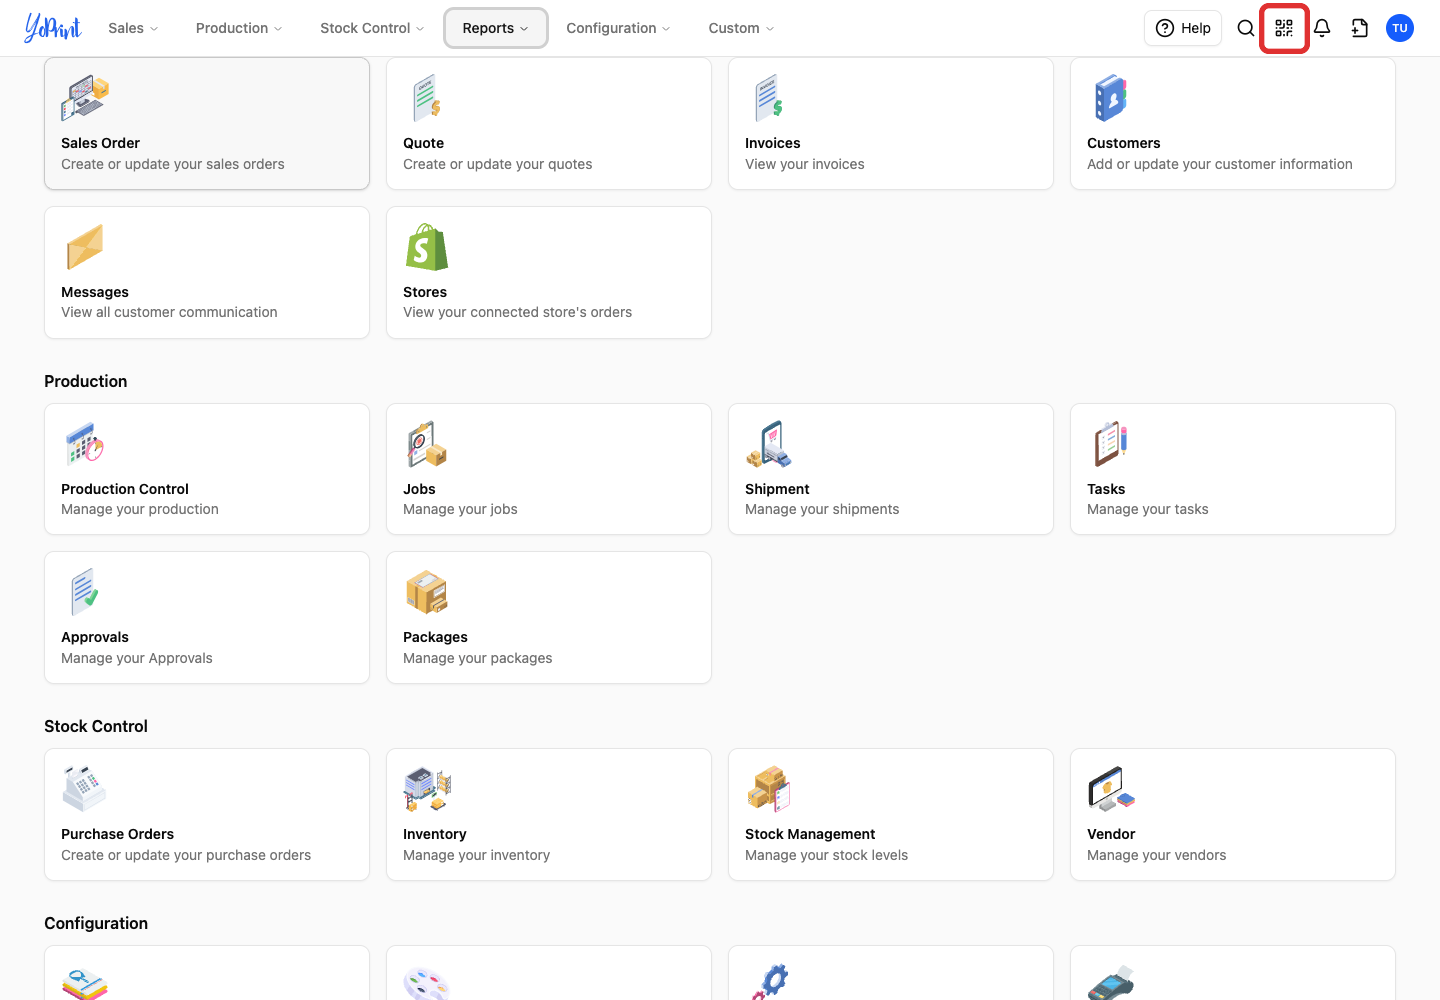
Task: Click the Customers address book icon
Action: point(1111,98)
